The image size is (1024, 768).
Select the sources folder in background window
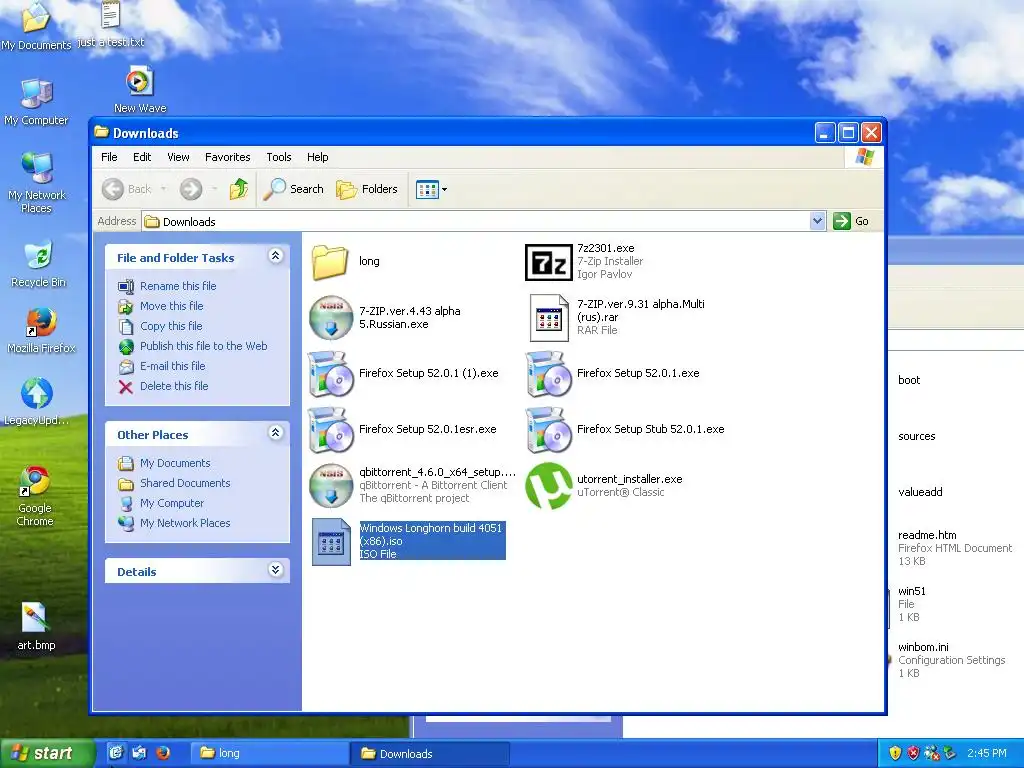click(x=916, y=436)
